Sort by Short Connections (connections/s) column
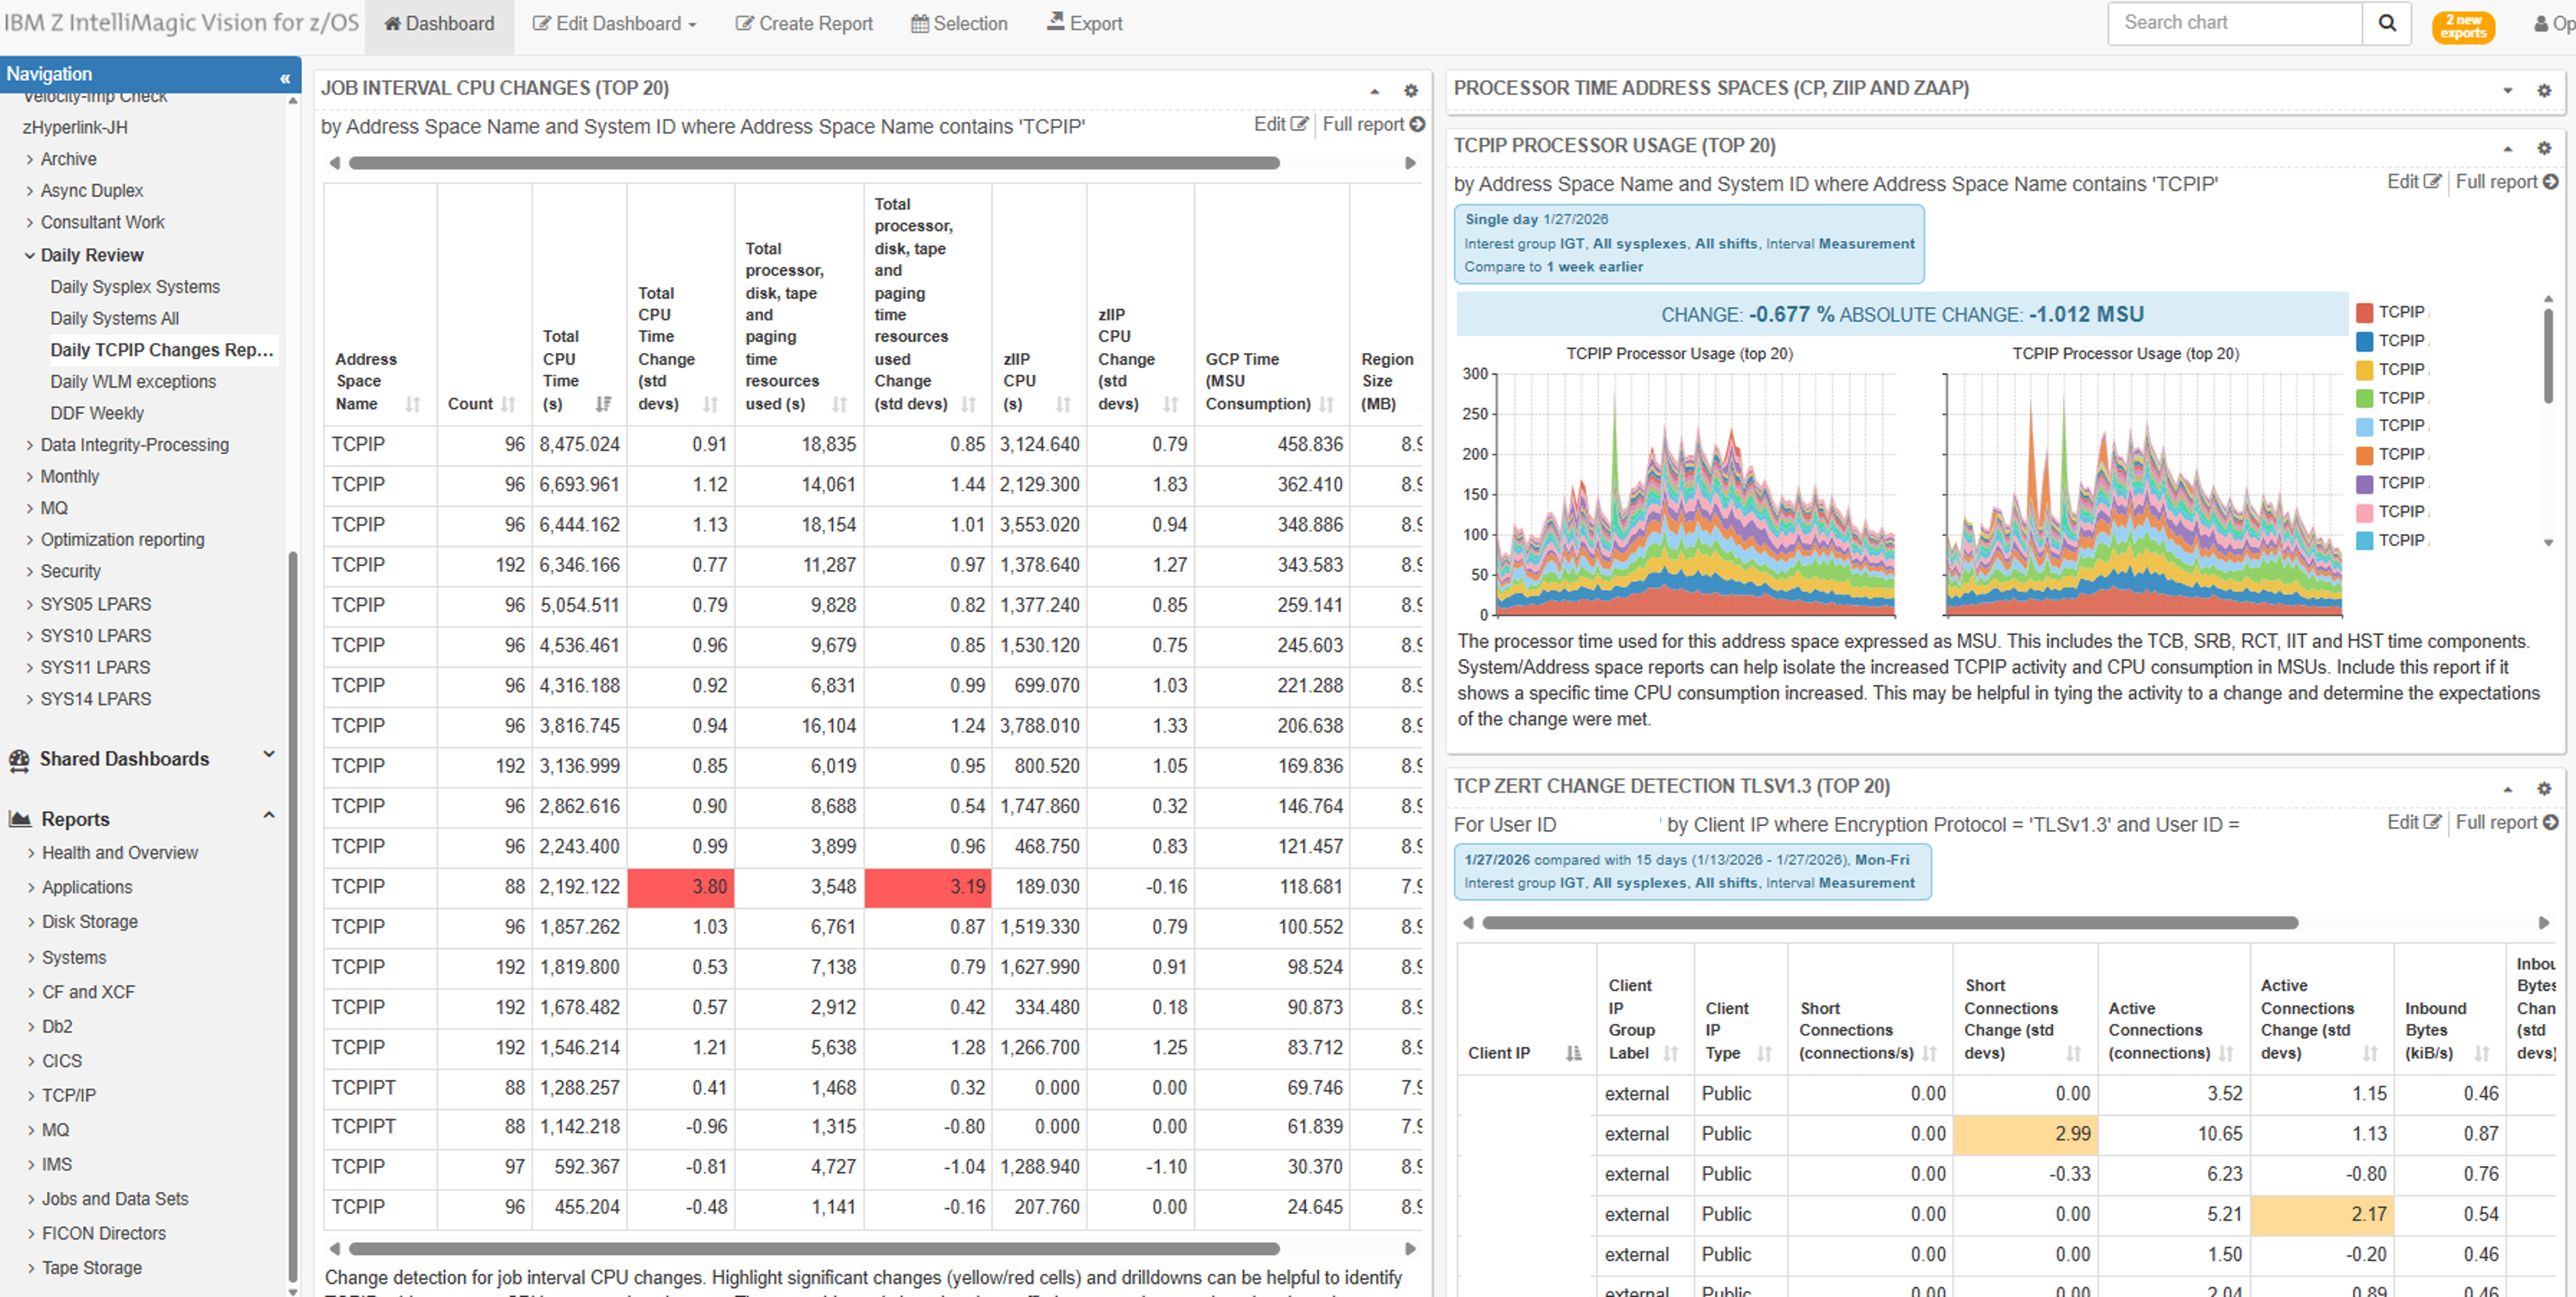Screen dimensions: 2576x1297 tap(1929, 1053)
